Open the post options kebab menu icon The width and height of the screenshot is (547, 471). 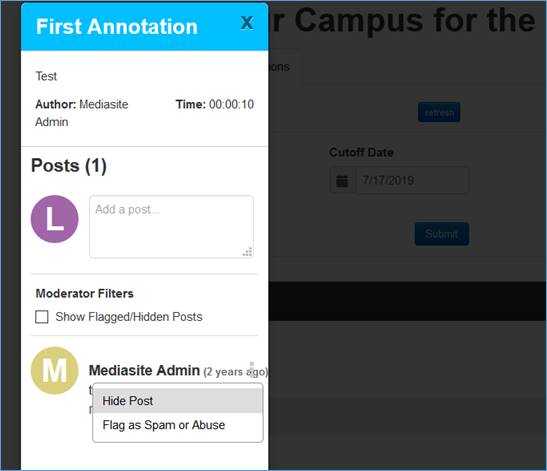(x=252, y=369)
